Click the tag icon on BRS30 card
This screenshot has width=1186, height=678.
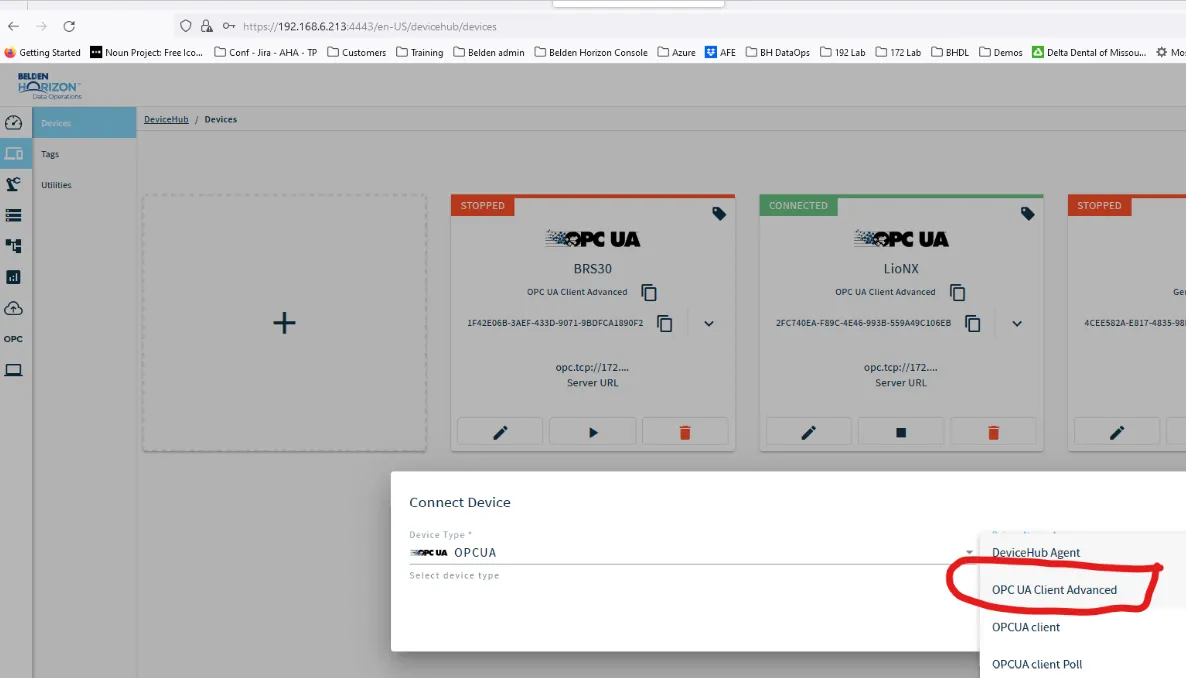(719, 214)
